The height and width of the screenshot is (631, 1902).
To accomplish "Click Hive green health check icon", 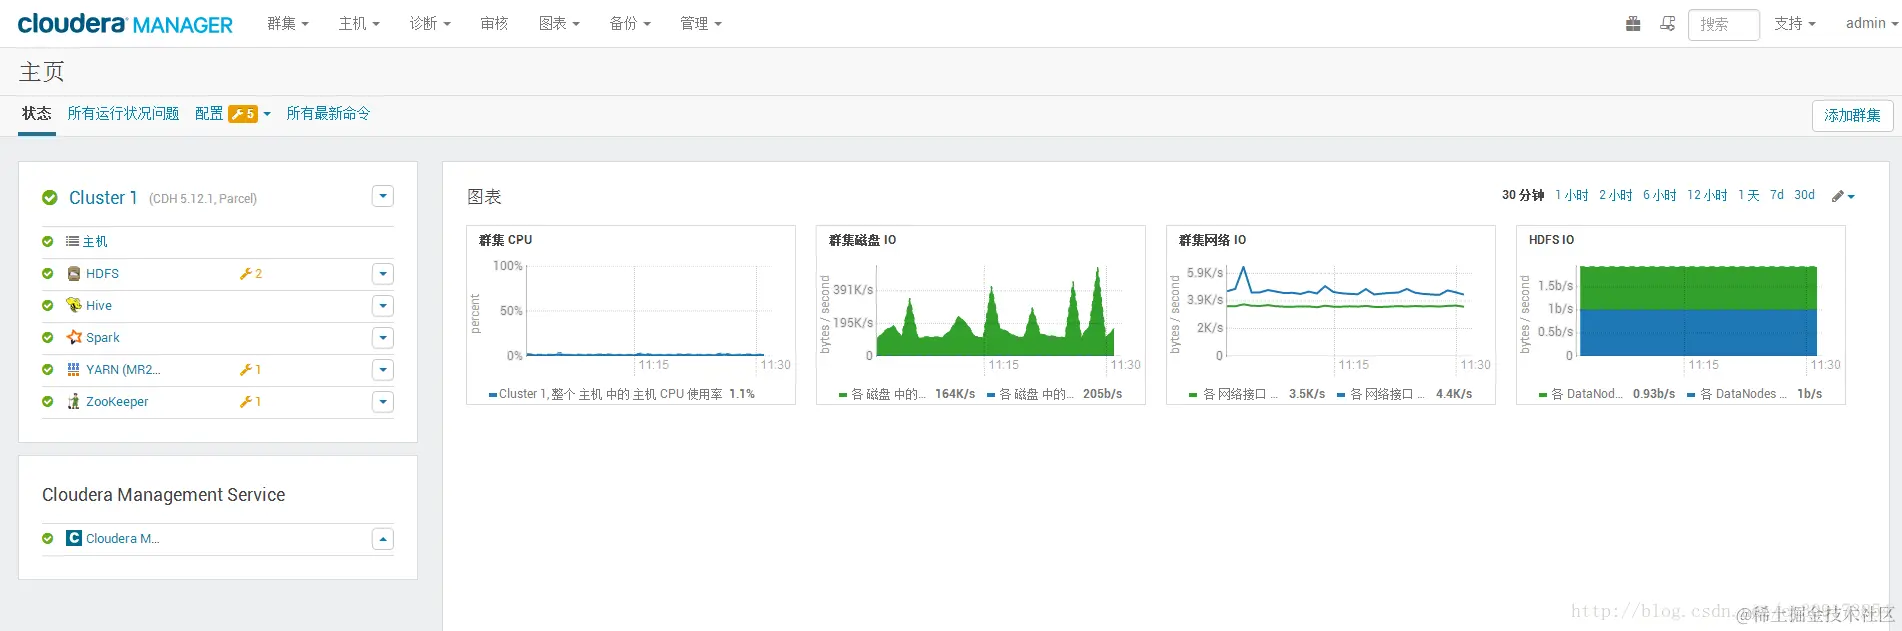I will tap(47, 305).
